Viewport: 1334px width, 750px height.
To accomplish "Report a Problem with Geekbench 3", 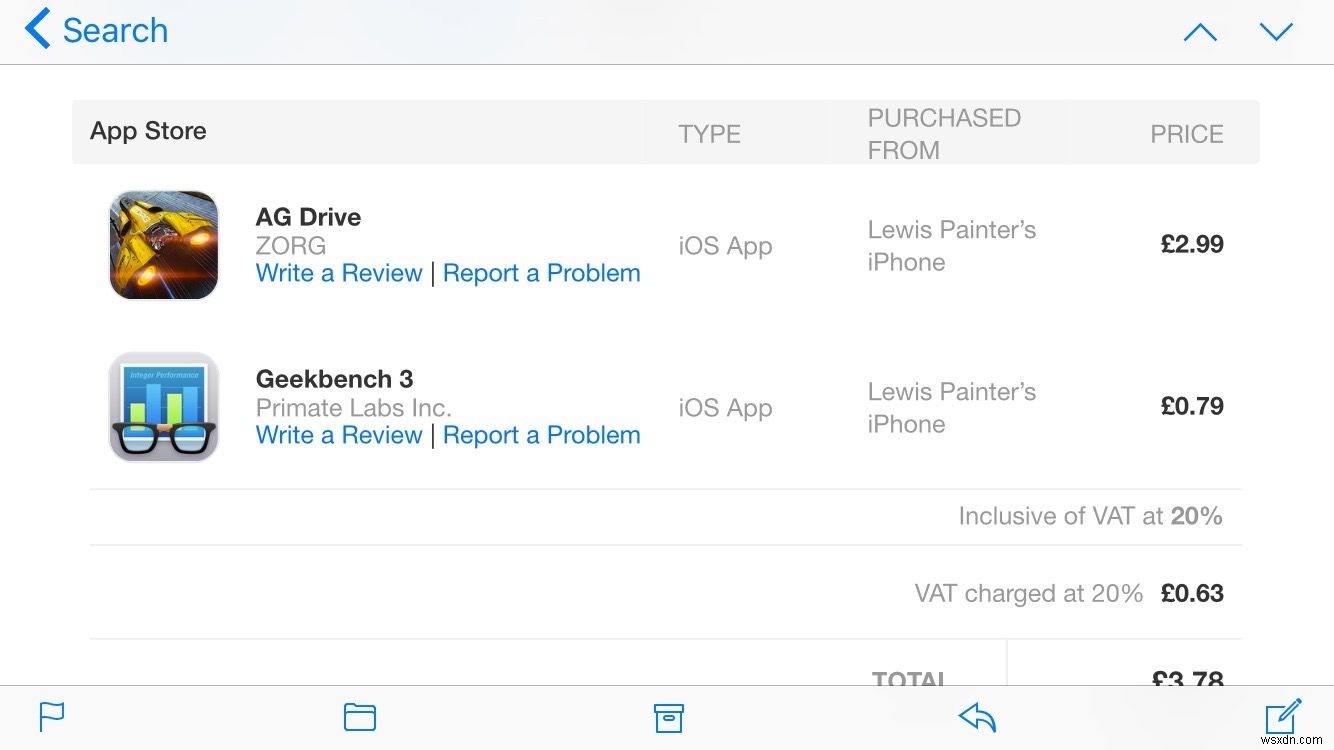I will 541,434.
